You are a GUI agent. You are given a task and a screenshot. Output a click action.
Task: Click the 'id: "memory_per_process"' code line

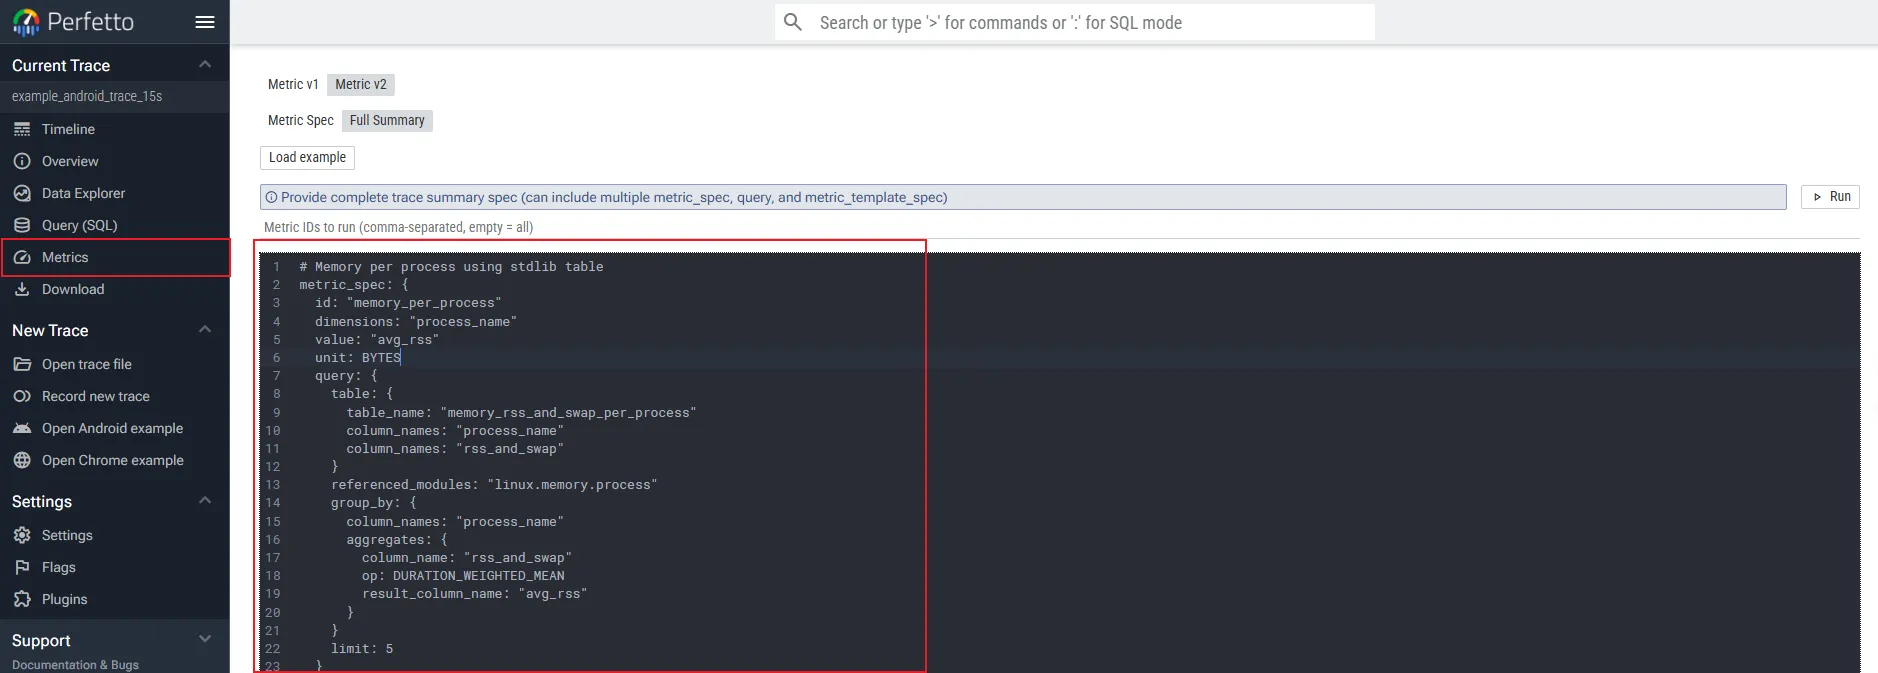pyautogui.click(x=408, y=303)
